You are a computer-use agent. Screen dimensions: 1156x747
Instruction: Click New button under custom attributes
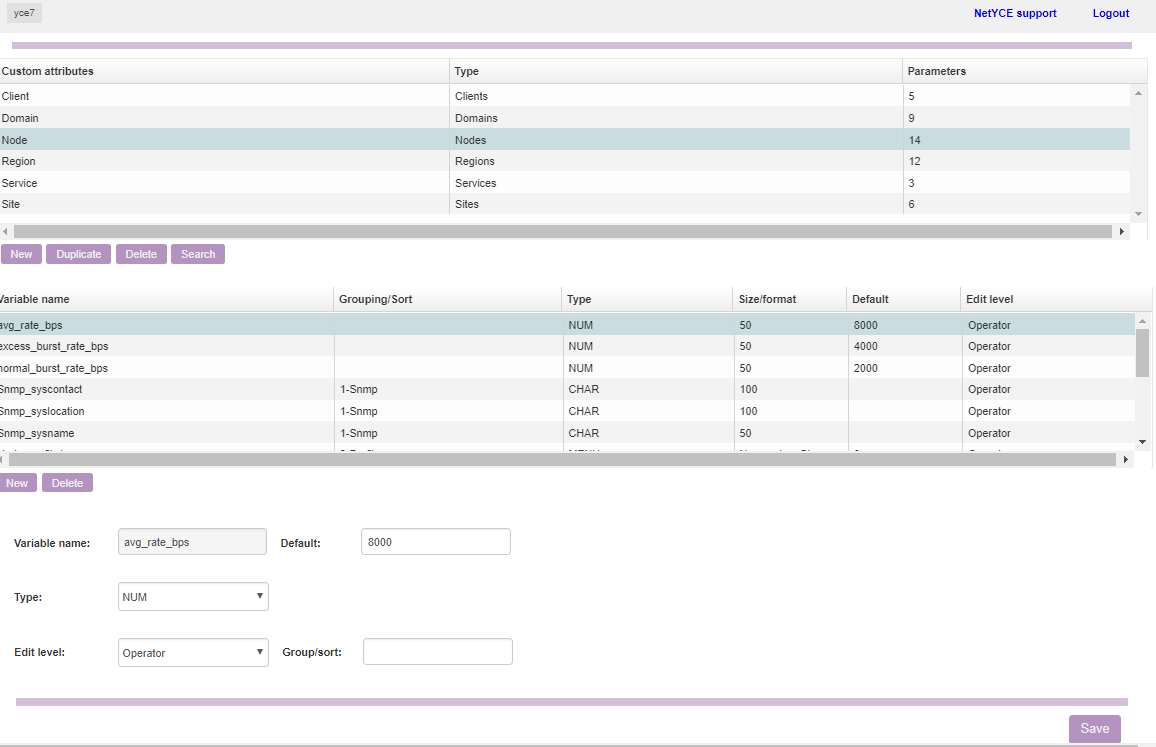coord(21,254)
